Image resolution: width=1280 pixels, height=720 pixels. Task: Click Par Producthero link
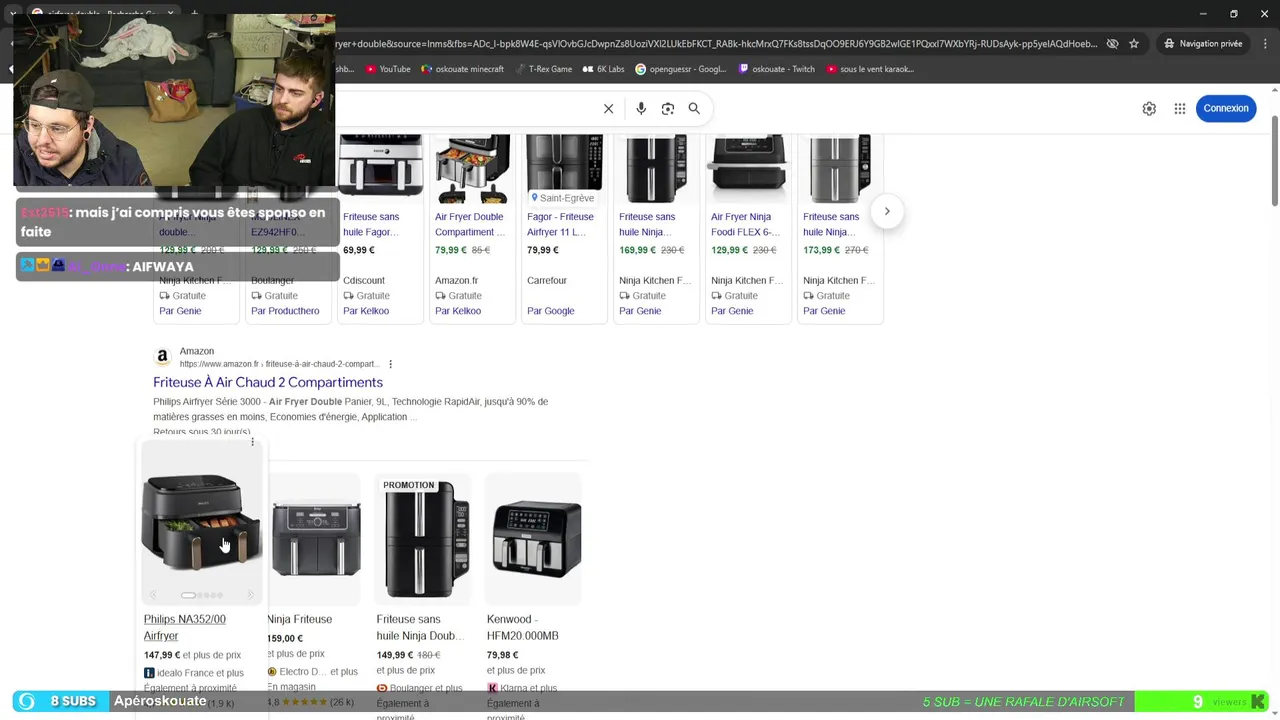pos(285,311)
